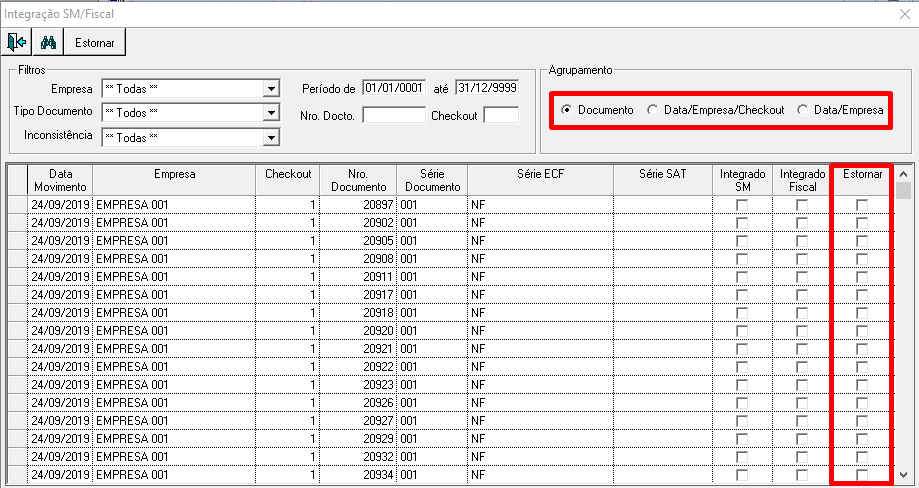
Task: Click the exit door icon in toolbar
Action: tap(17, 42)
